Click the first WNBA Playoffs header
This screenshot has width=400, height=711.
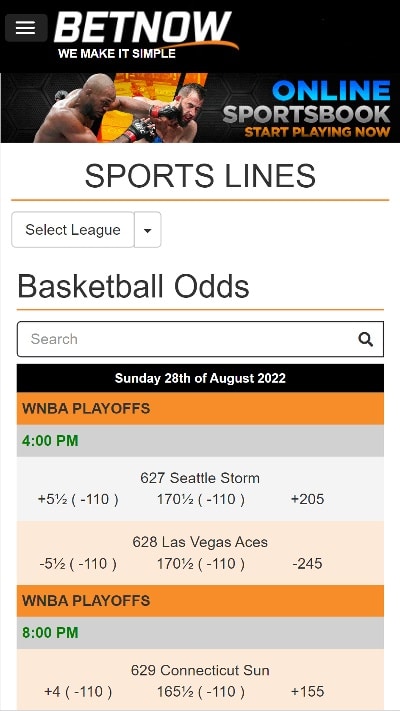pyautogui.click(x=200, y=409)
